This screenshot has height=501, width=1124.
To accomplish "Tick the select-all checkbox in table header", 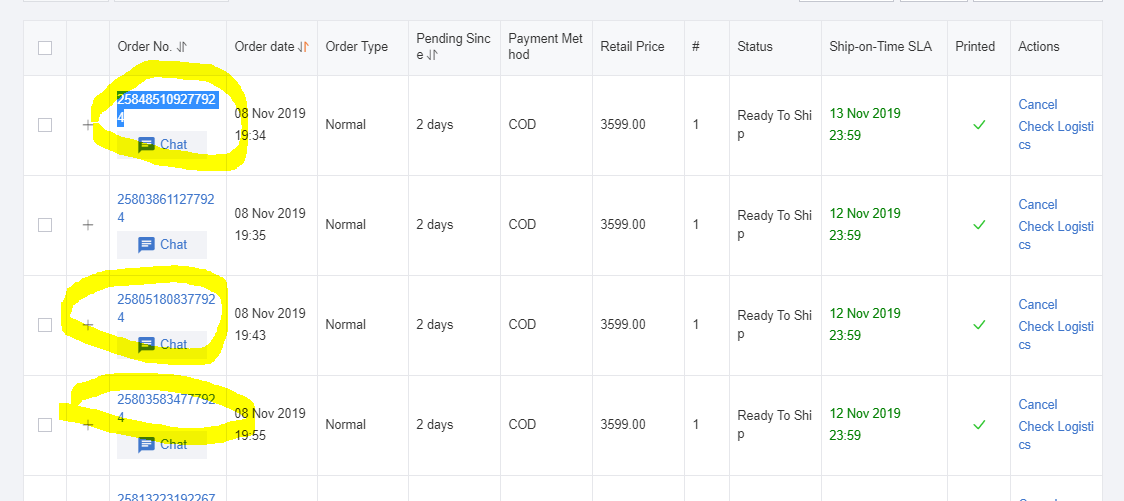I will coord(45,47).
